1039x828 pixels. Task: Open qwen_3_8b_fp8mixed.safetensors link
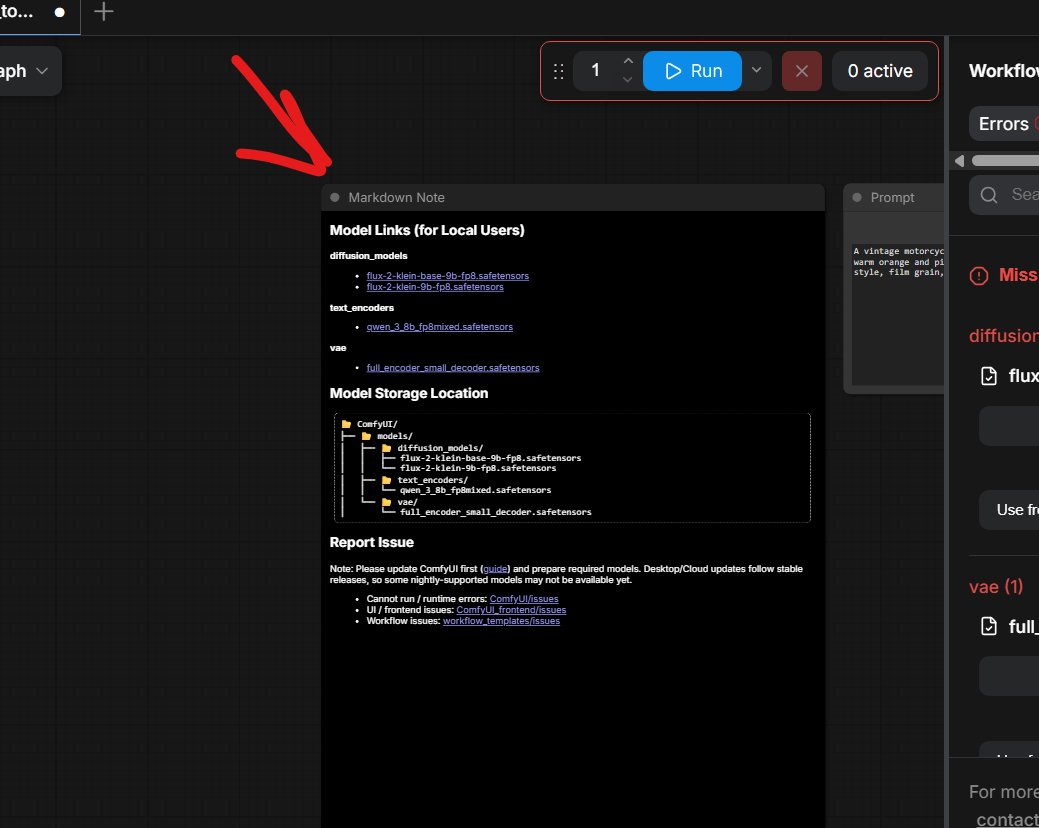(x=439, y=327)
